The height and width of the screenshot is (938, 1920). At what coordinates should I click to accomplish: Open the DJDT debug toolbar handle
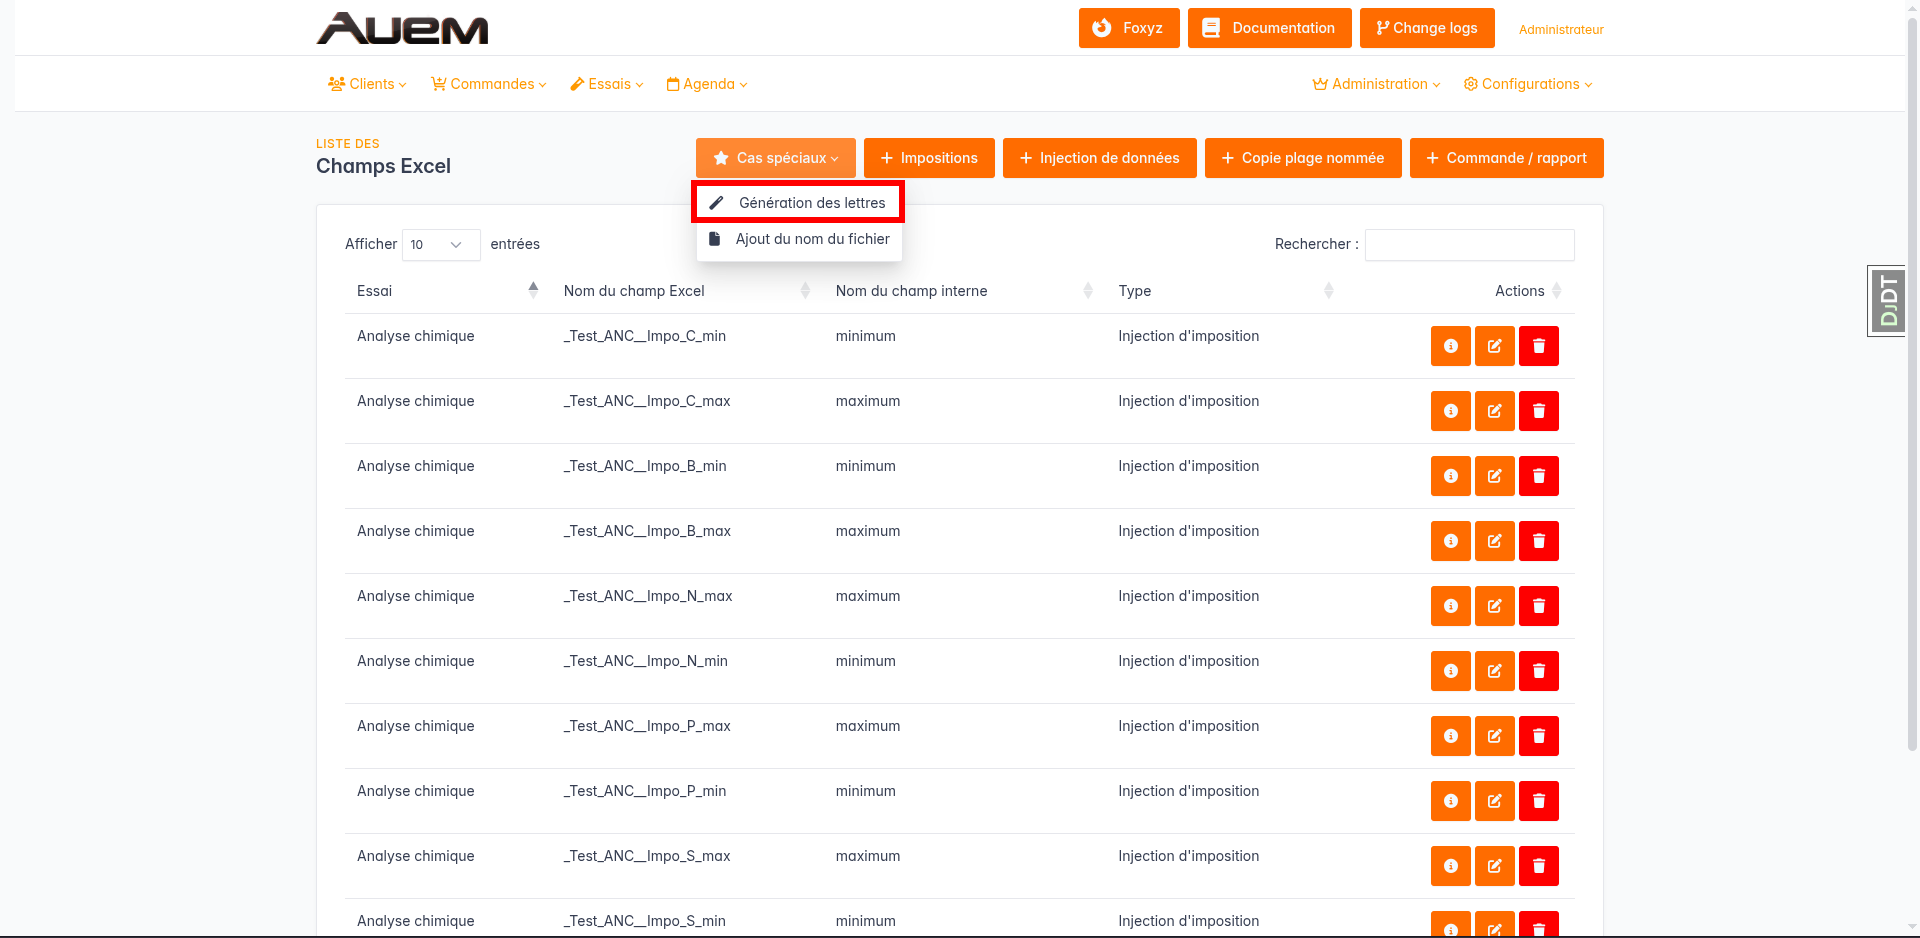[1887, 301]
